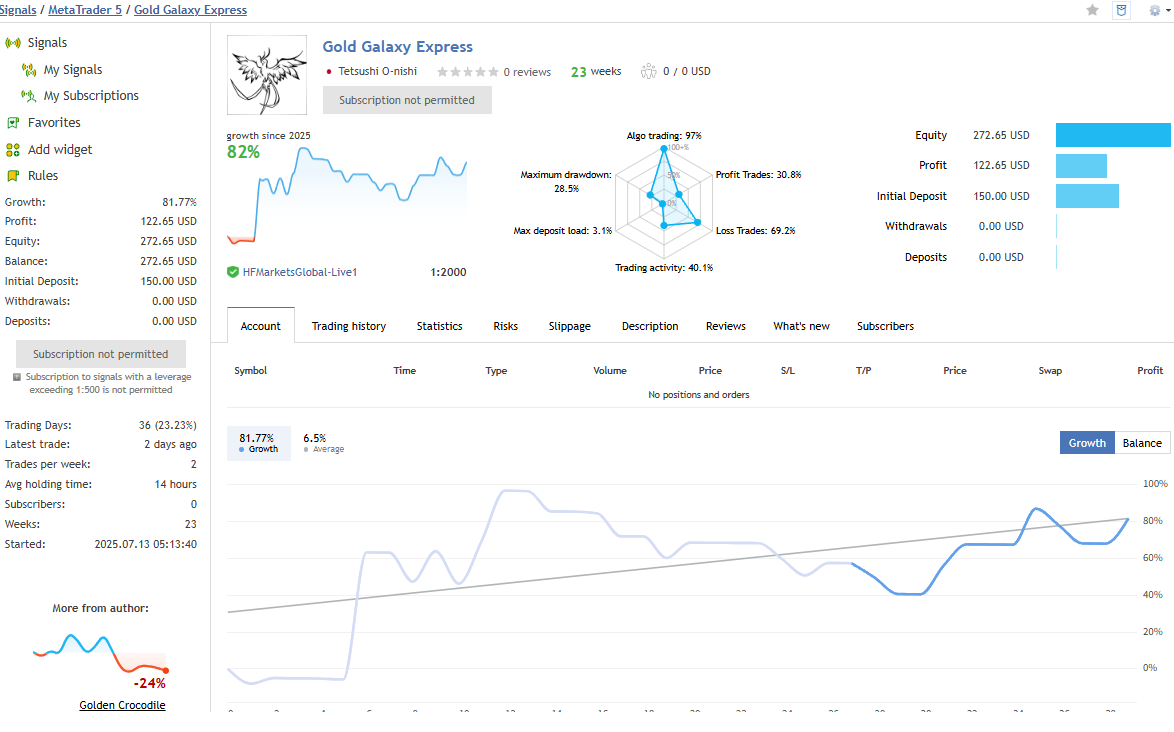Open the settings gear dropdown

[1158, 10]
